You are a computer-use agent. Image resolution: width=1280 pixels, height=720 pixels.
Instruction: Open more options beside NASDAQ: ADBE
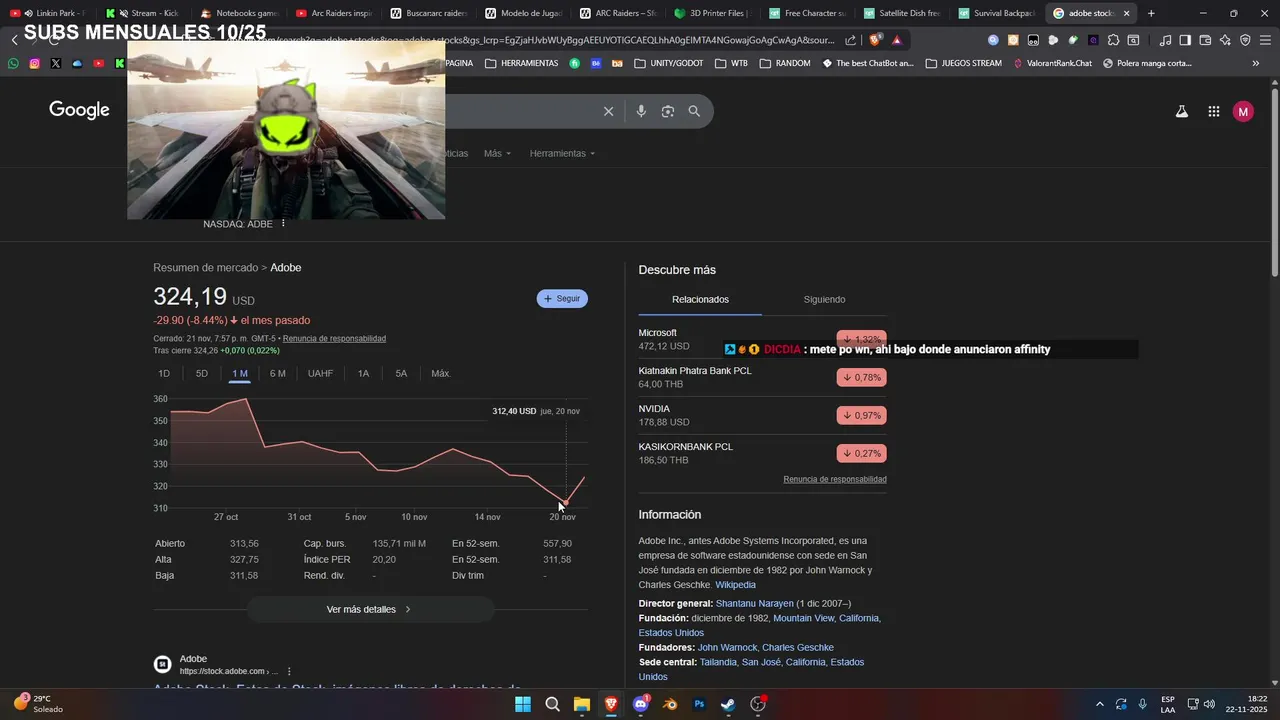tap(283, 223)
